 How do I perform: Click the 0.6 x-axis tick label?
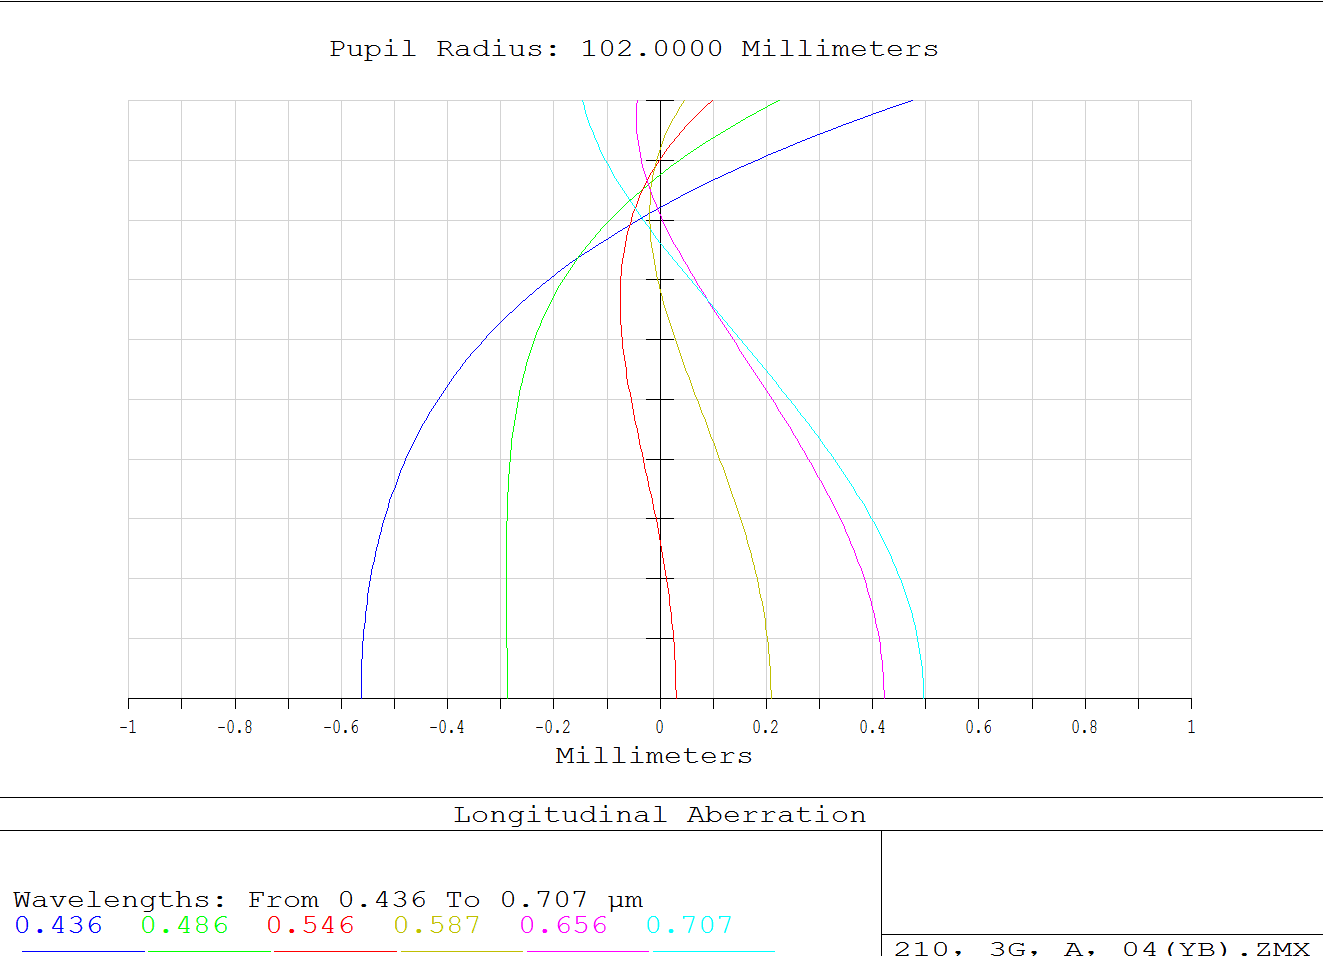coord(979,727)
